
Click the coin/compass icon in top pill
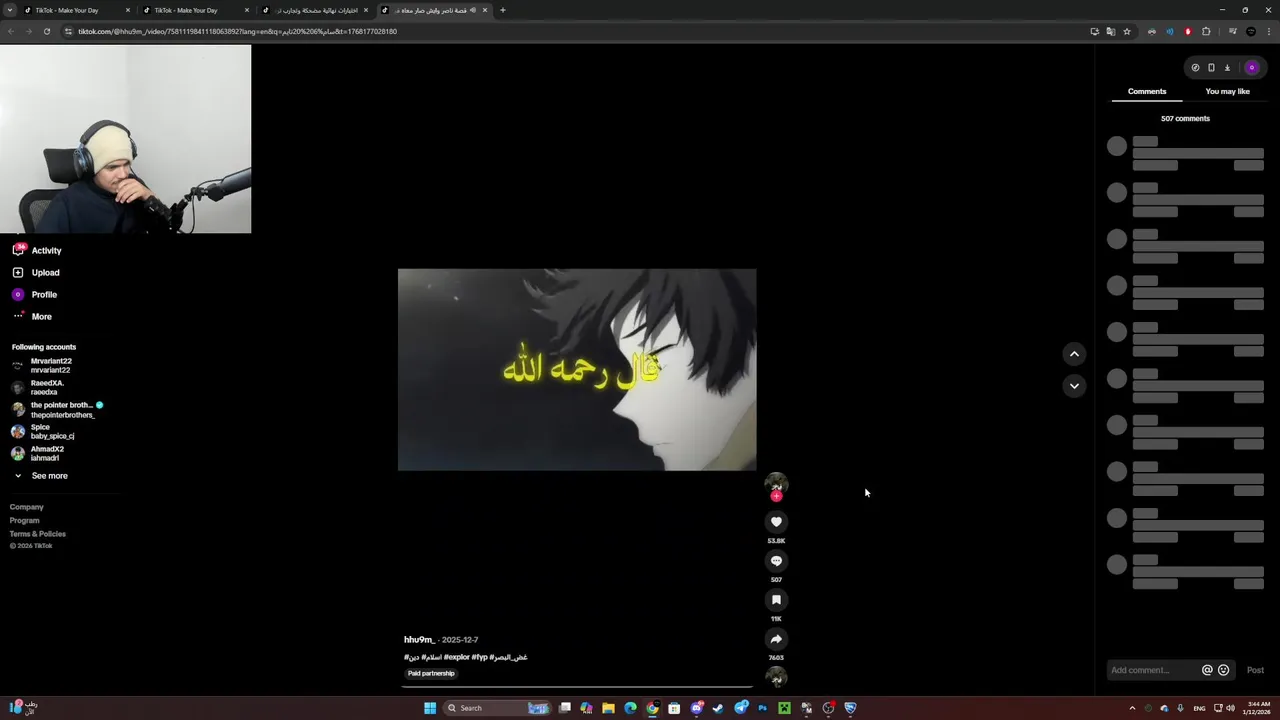(1195, 68)
